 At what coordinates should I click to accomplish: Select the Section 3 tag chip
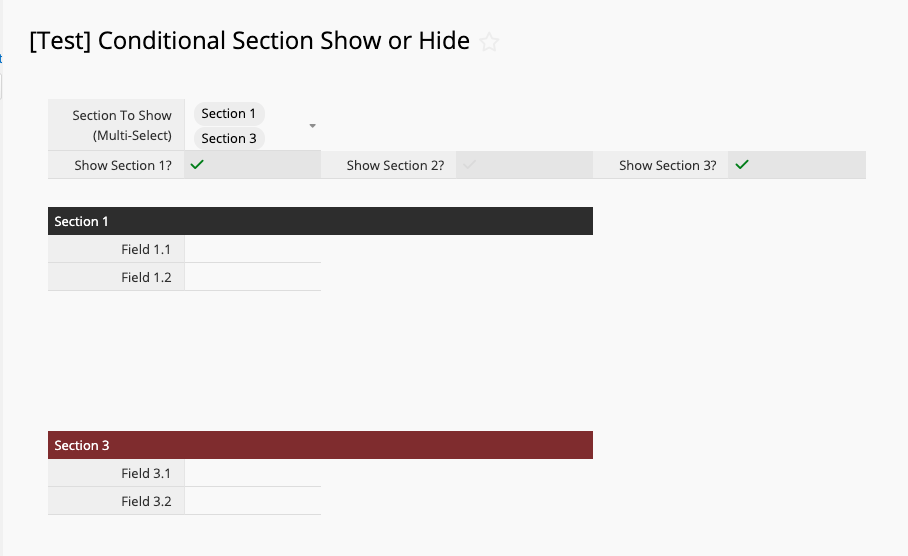coord(229,138)
